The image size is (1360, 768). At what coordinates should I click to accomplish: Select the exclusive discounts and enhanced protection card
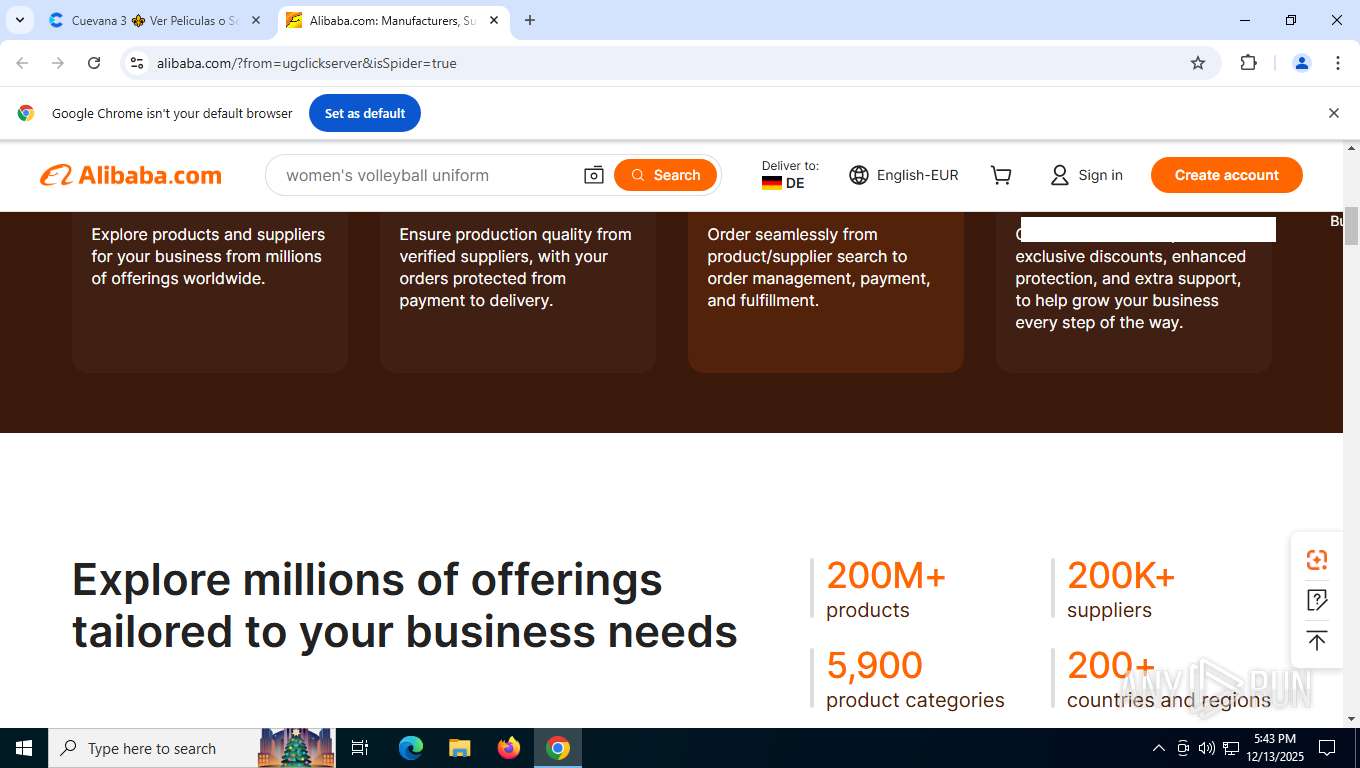coord(1134,292)
